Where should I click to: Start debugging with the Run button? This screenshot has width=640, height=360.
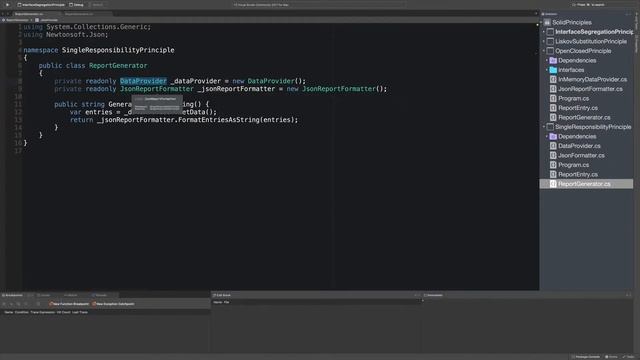7,4
